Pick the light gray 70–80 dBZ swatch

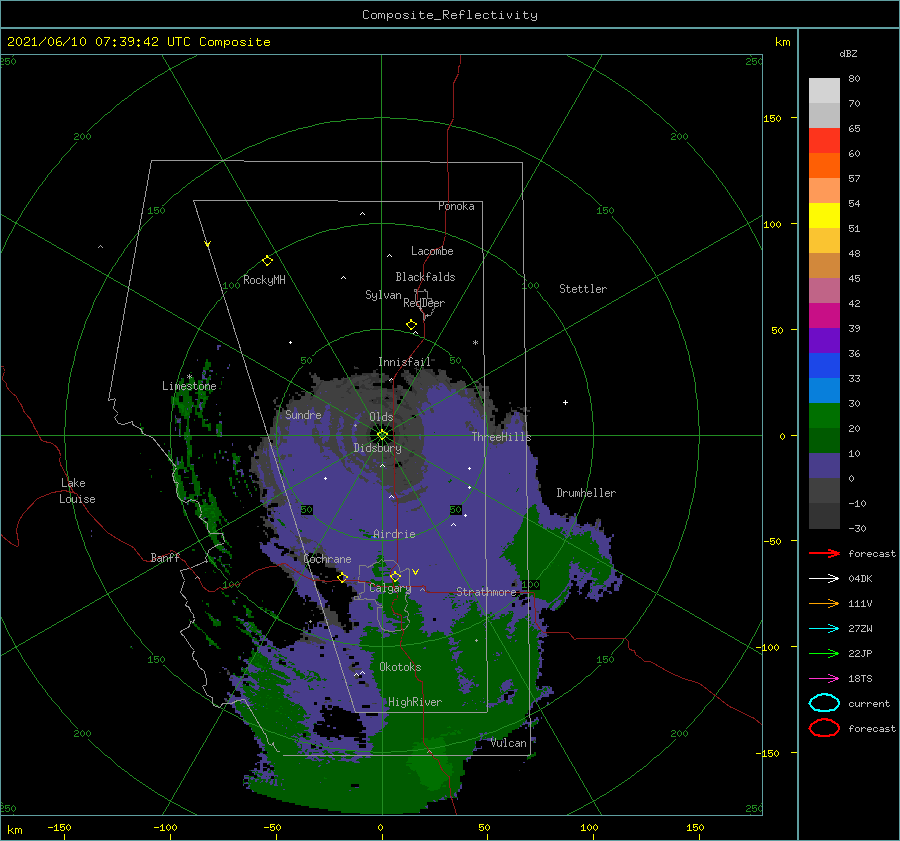coord(824,90)
